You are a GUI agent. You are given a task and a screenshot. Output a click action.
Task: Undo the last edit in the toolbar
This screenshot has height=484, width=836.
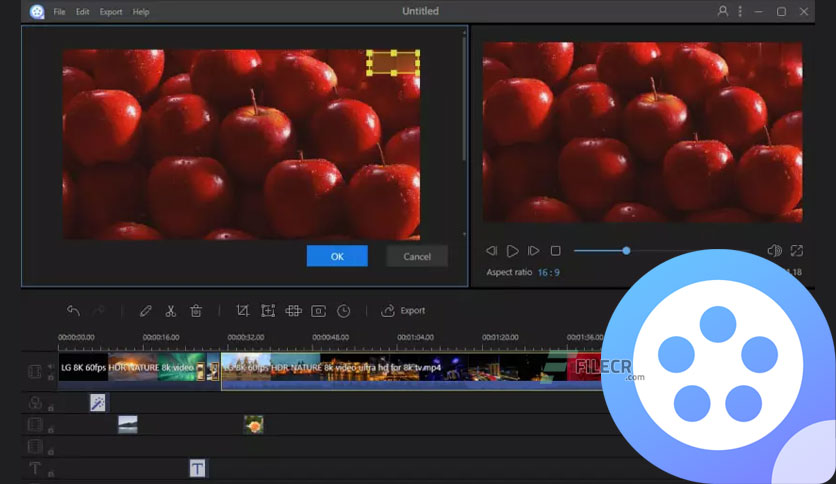(x=73, y=311)
